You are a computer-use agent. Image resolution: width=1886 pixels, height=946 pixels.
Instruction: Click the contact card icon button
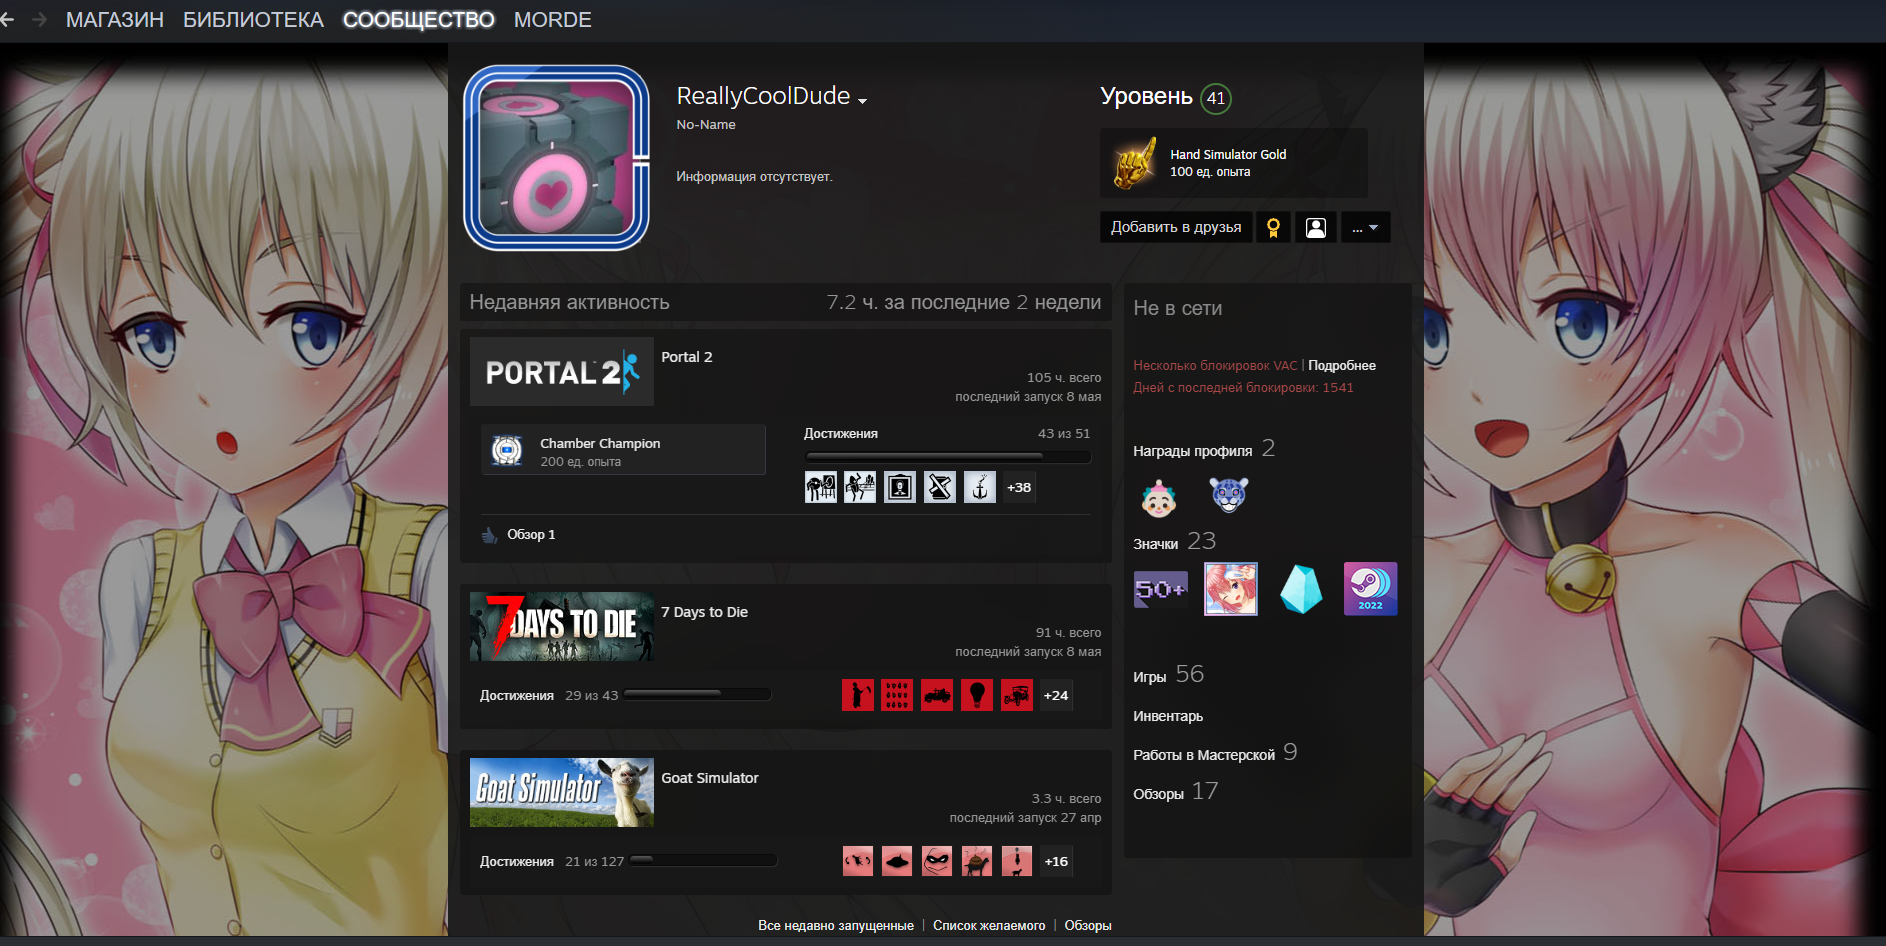[x=1316, y=227]
